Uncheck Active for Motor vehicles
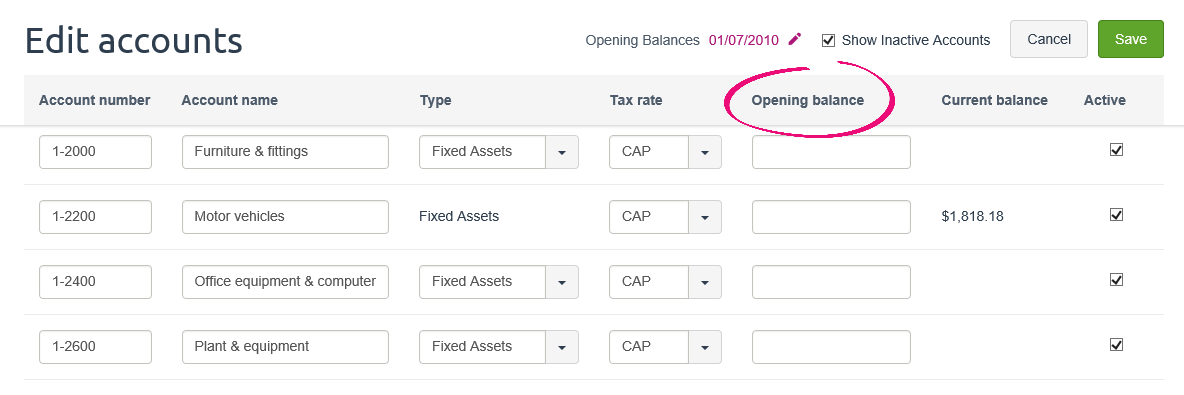The height and width of the screenshot is (395, 1184). click(x=1116, y=214)
